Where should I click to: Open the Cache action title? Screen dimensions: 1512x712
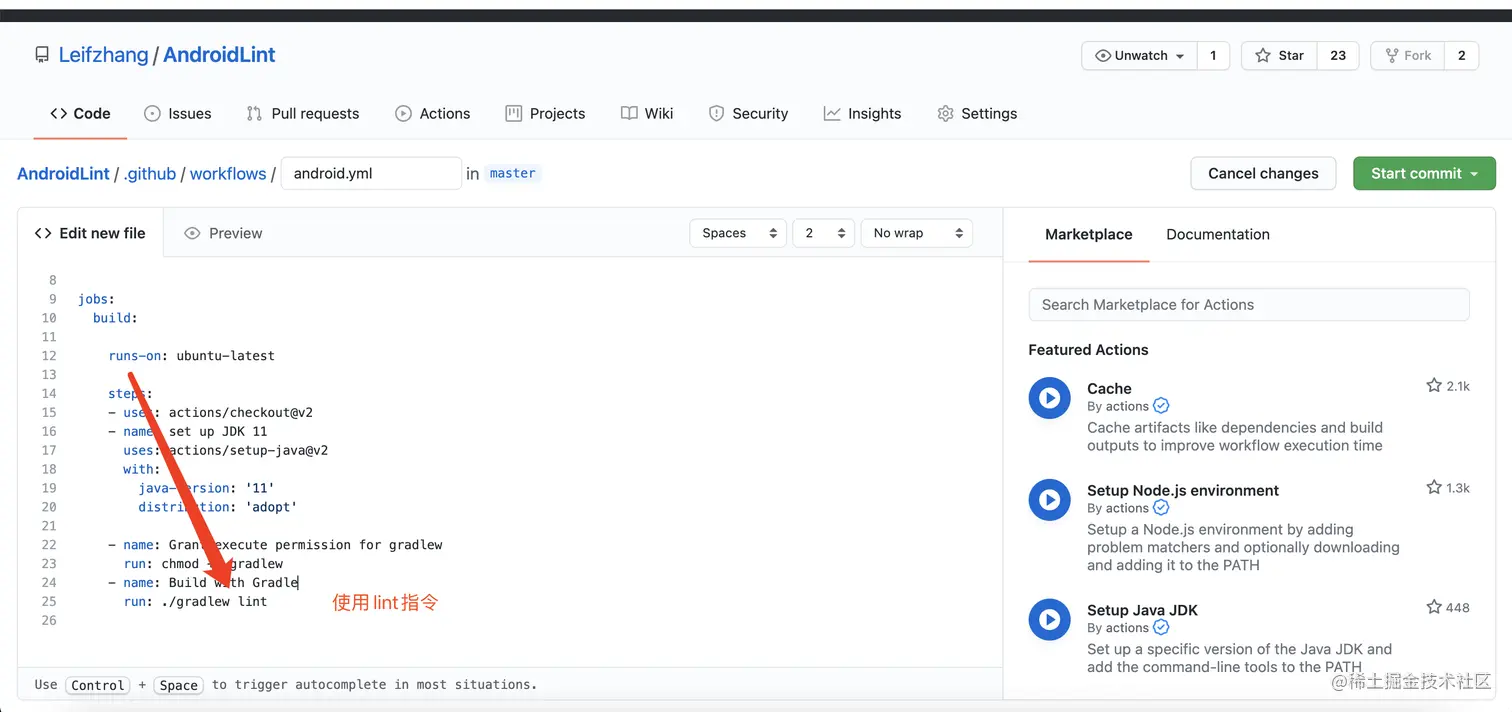(1109, 388)
